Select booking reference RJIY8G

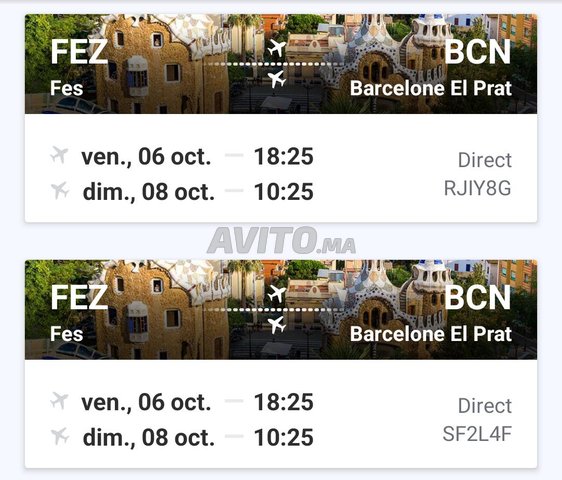[477, 188]
